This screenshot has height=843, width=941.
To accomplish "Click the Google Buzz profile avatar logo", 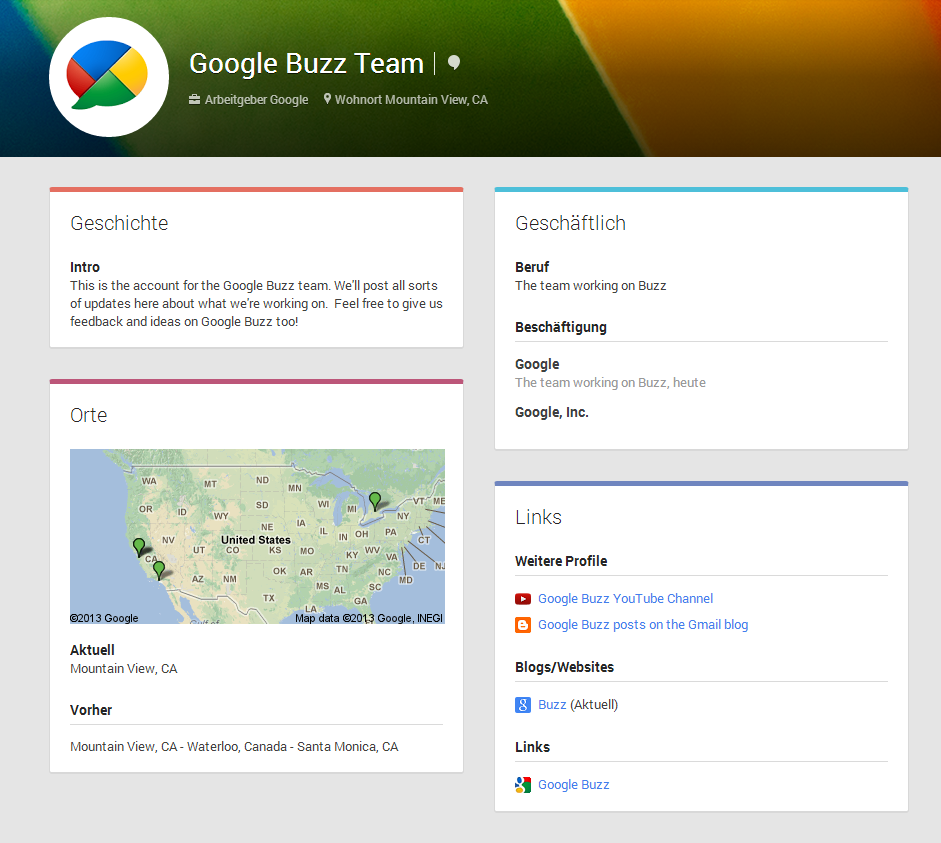I will 109,77.
